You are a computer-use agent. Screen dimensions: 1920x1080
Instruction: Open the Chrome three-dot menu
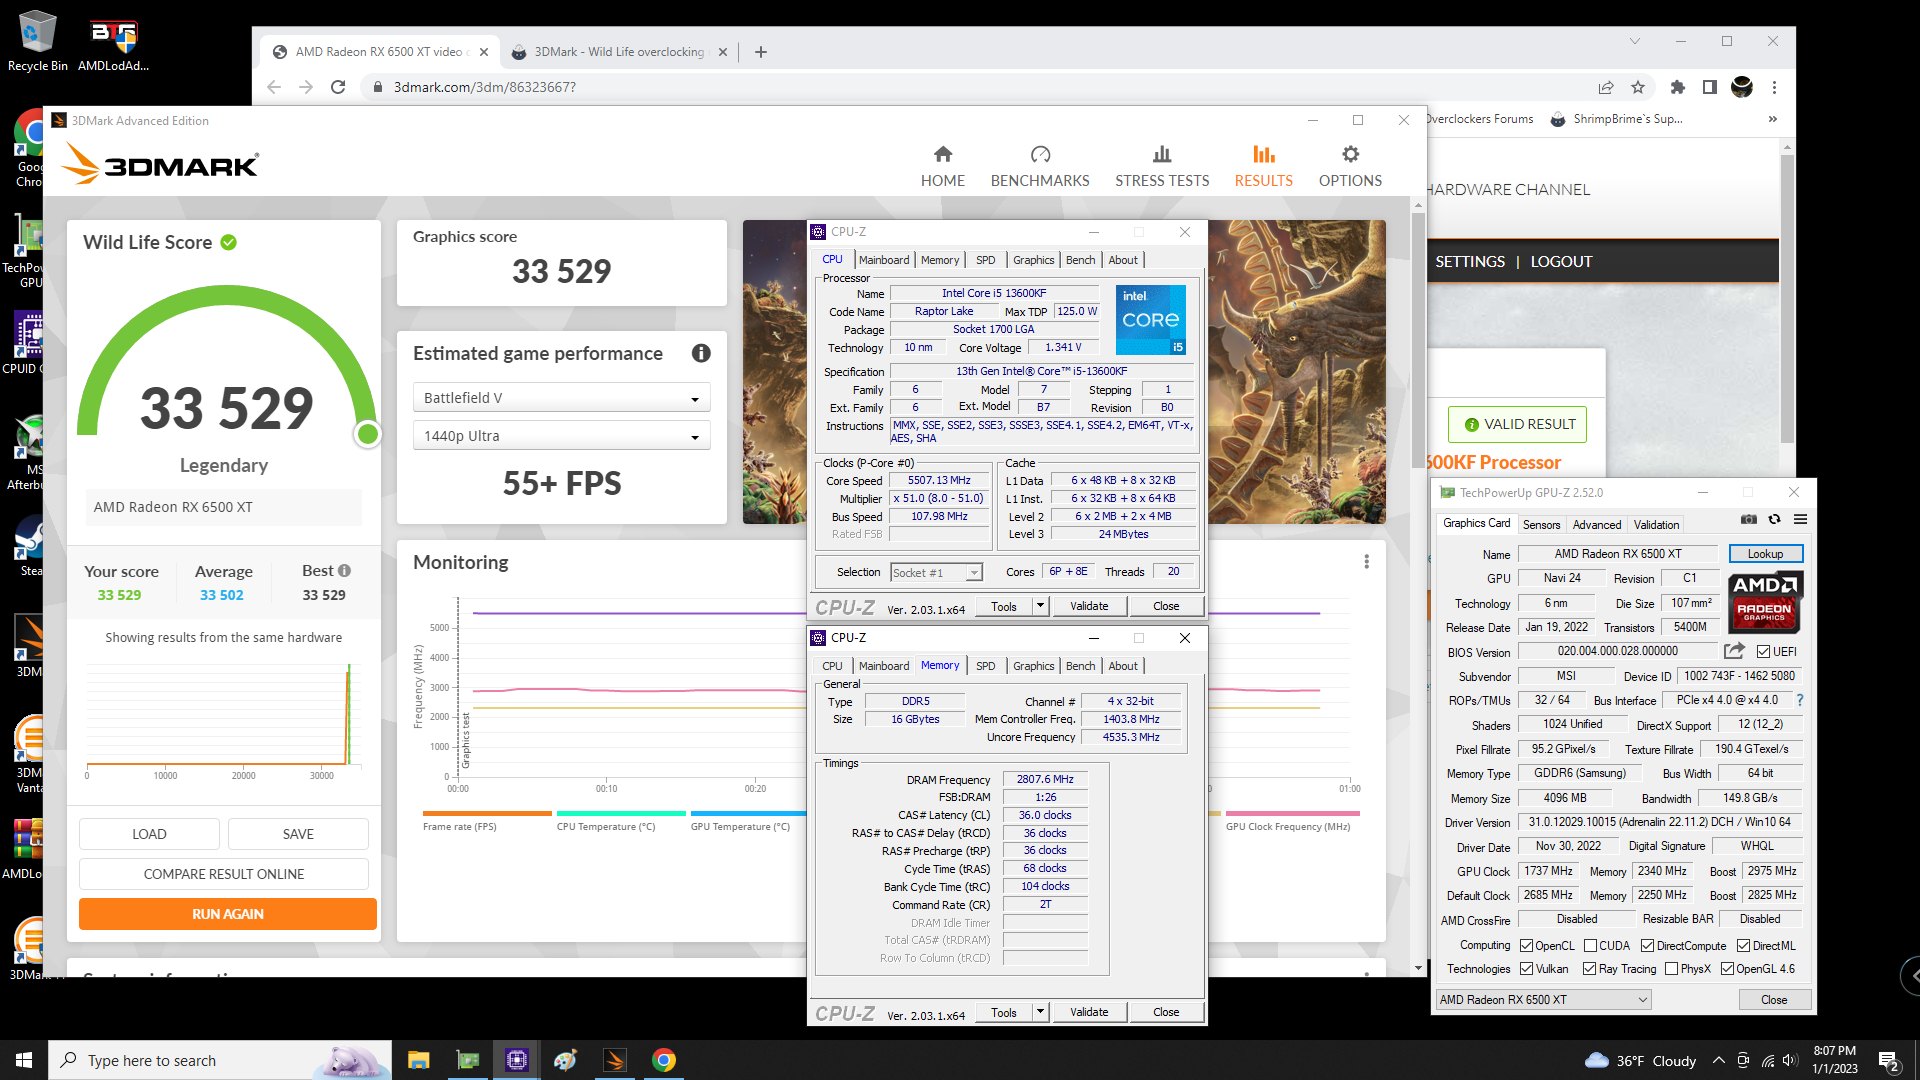(1774, 87)
